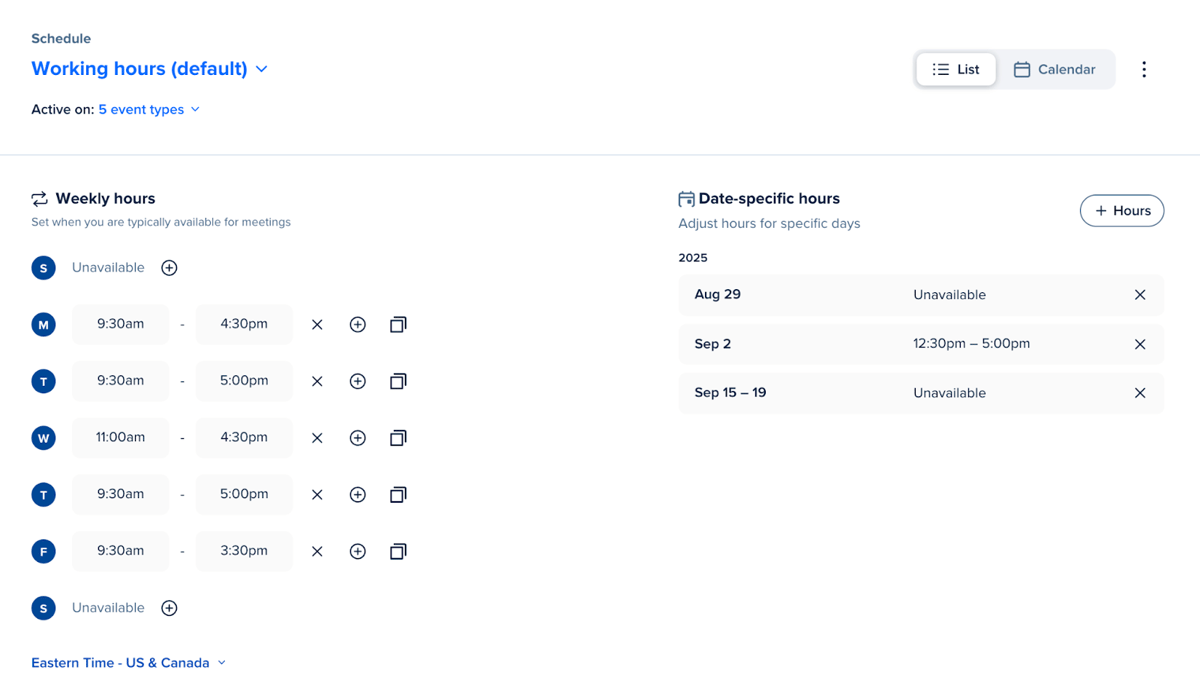Copy Friday's hours using the duplicate icon
The image size is (1200, 699).
398,551
